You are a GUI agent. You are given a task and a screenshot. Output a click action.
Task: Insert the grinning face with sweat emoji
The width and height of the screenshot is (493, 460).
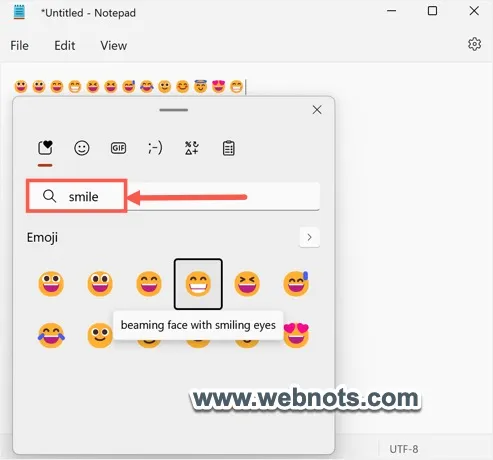pos(296,284)
